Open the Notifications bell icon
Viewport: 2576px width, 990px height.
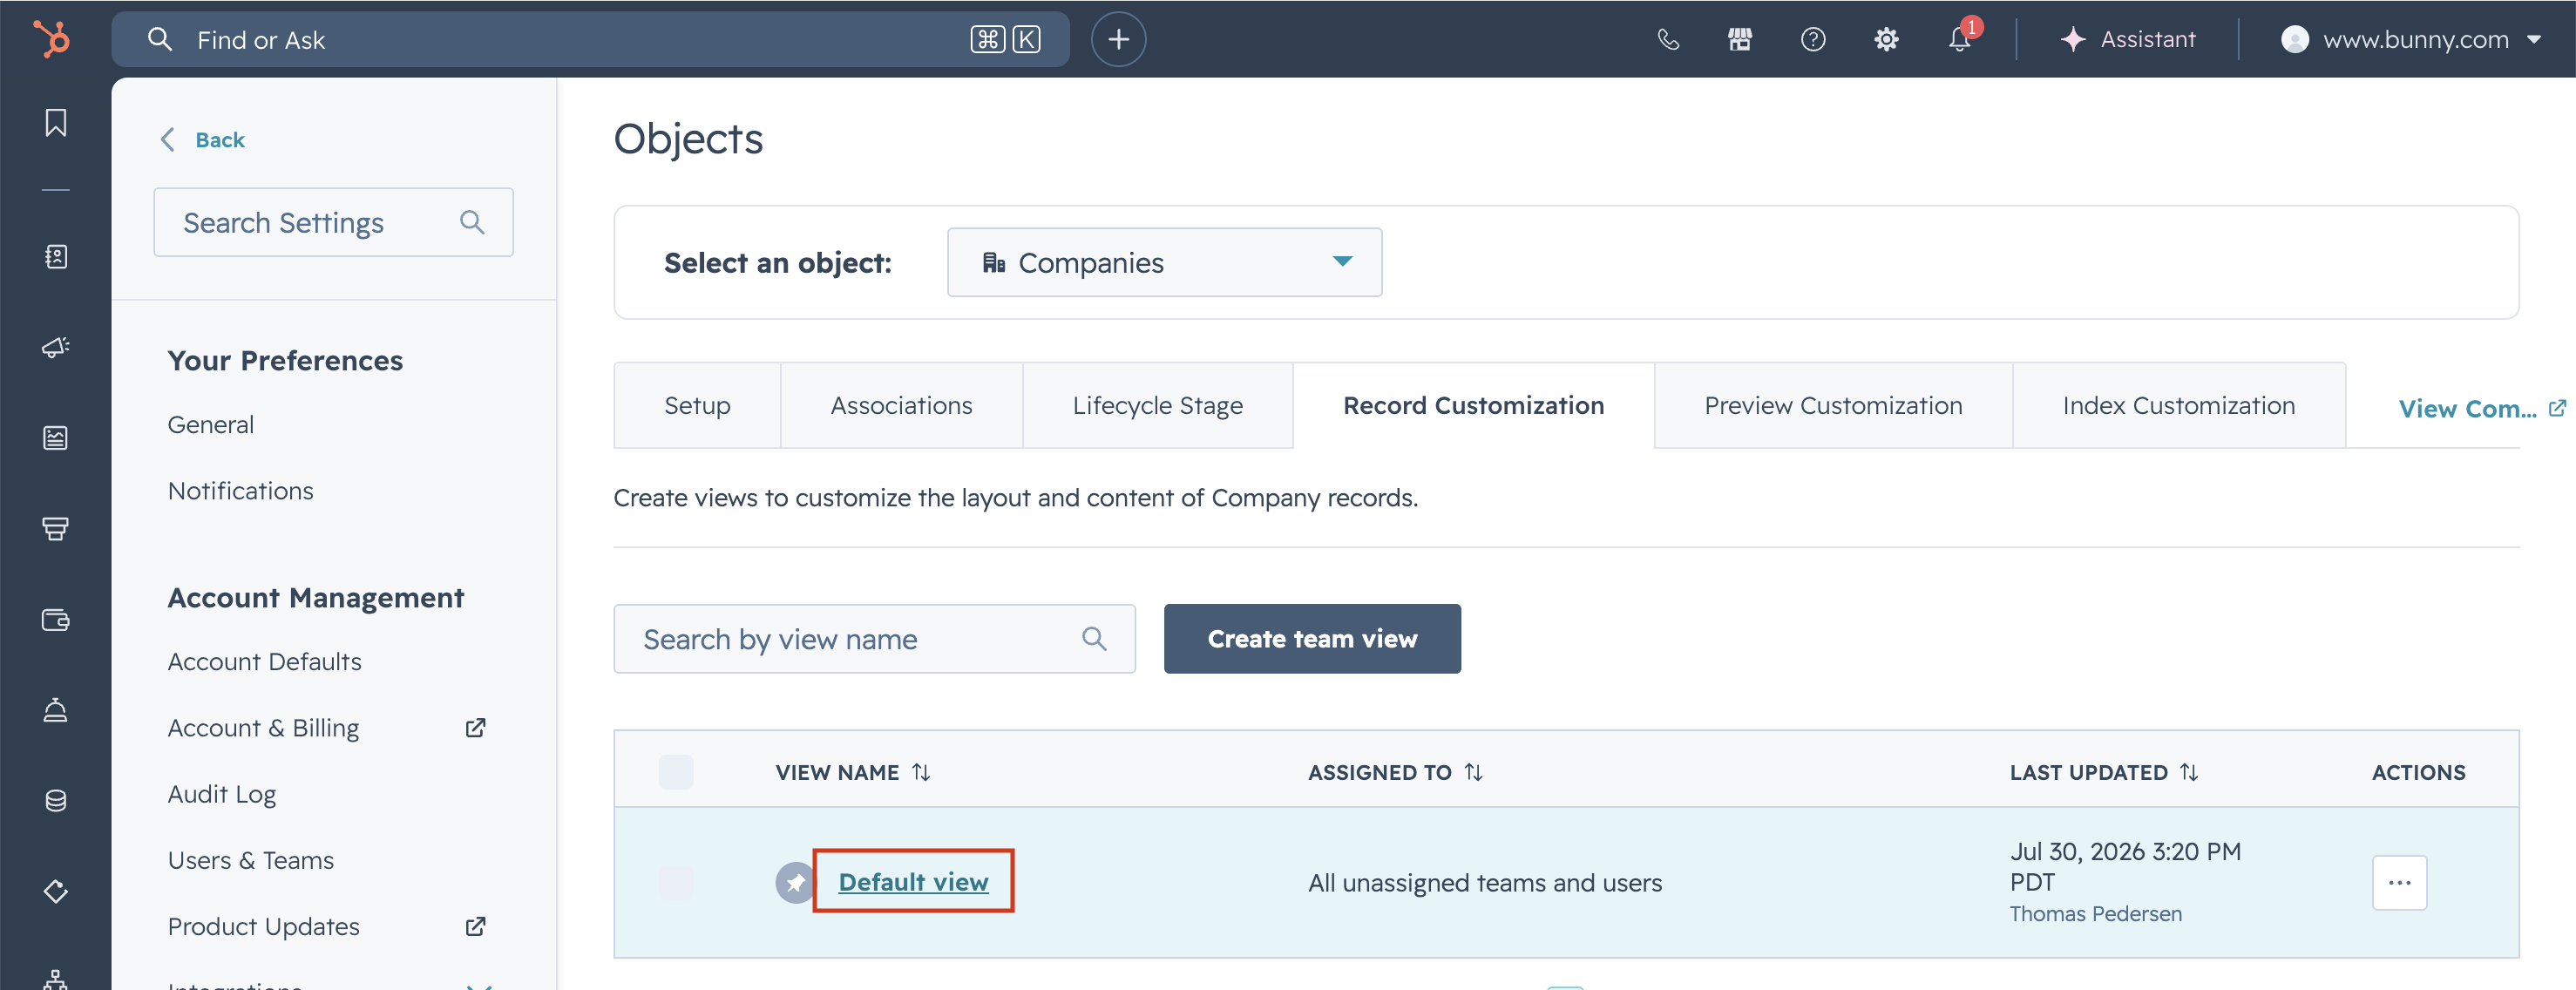pyautogui.click(x=1959, y=39)
